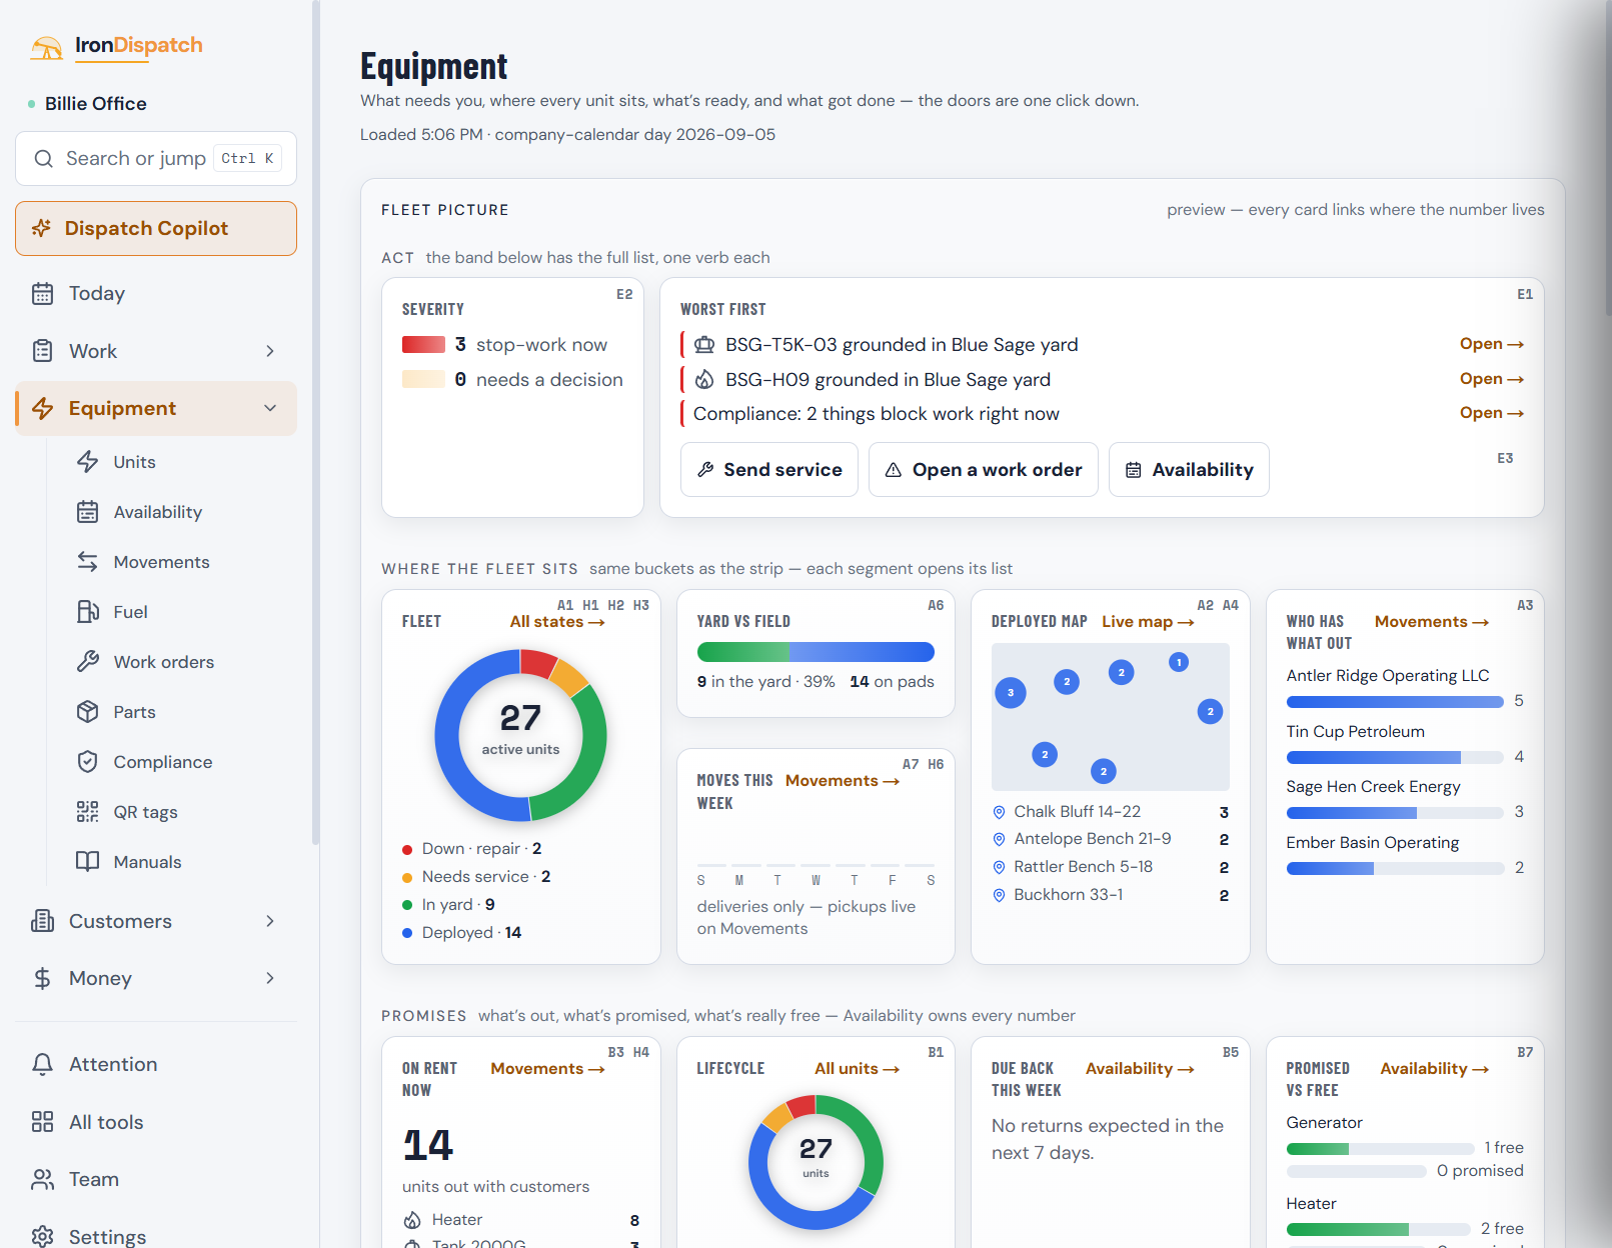Click the Movements arrows icon
1612x1248 pixels.
tap(88, 561)
